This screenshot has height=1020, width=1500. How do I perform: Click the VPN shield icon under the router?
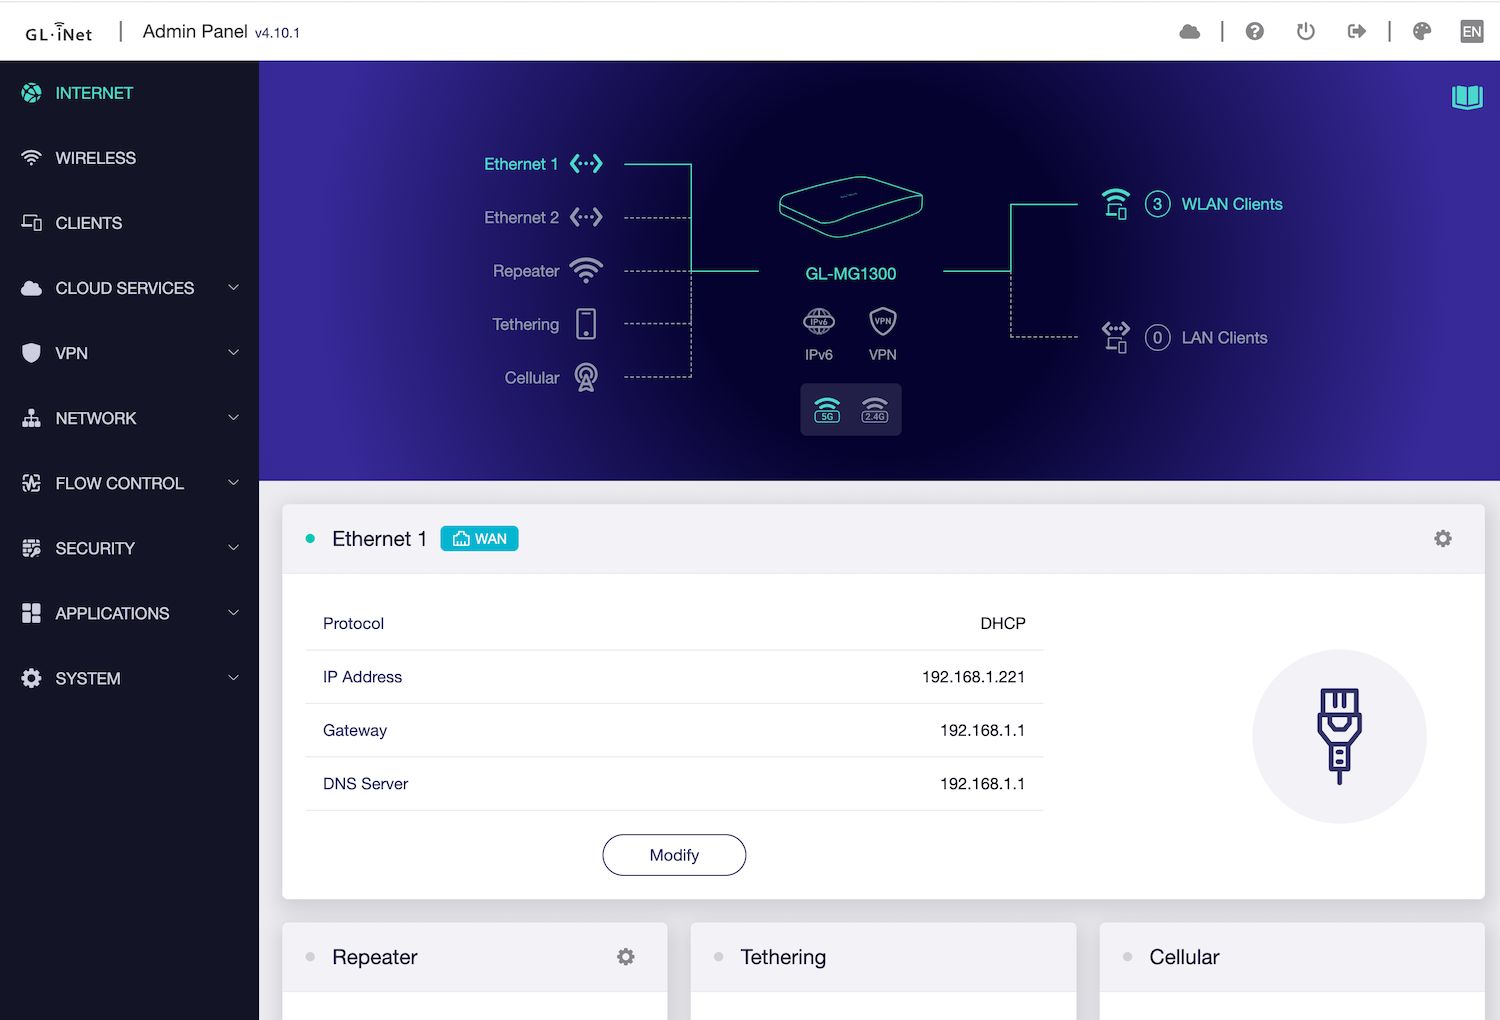[883, 321]
